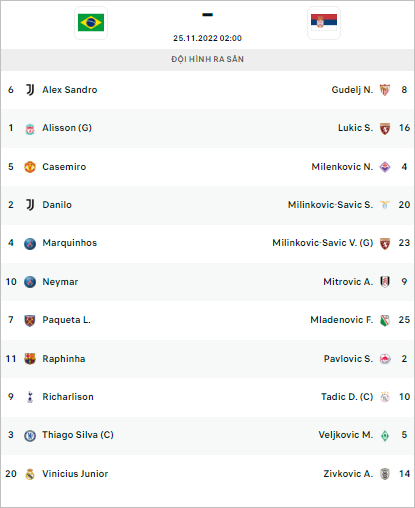Screen dimensions: 415x508
Task: Click Fulham crest next to Mitrovic A.
Action: [385, 282]
